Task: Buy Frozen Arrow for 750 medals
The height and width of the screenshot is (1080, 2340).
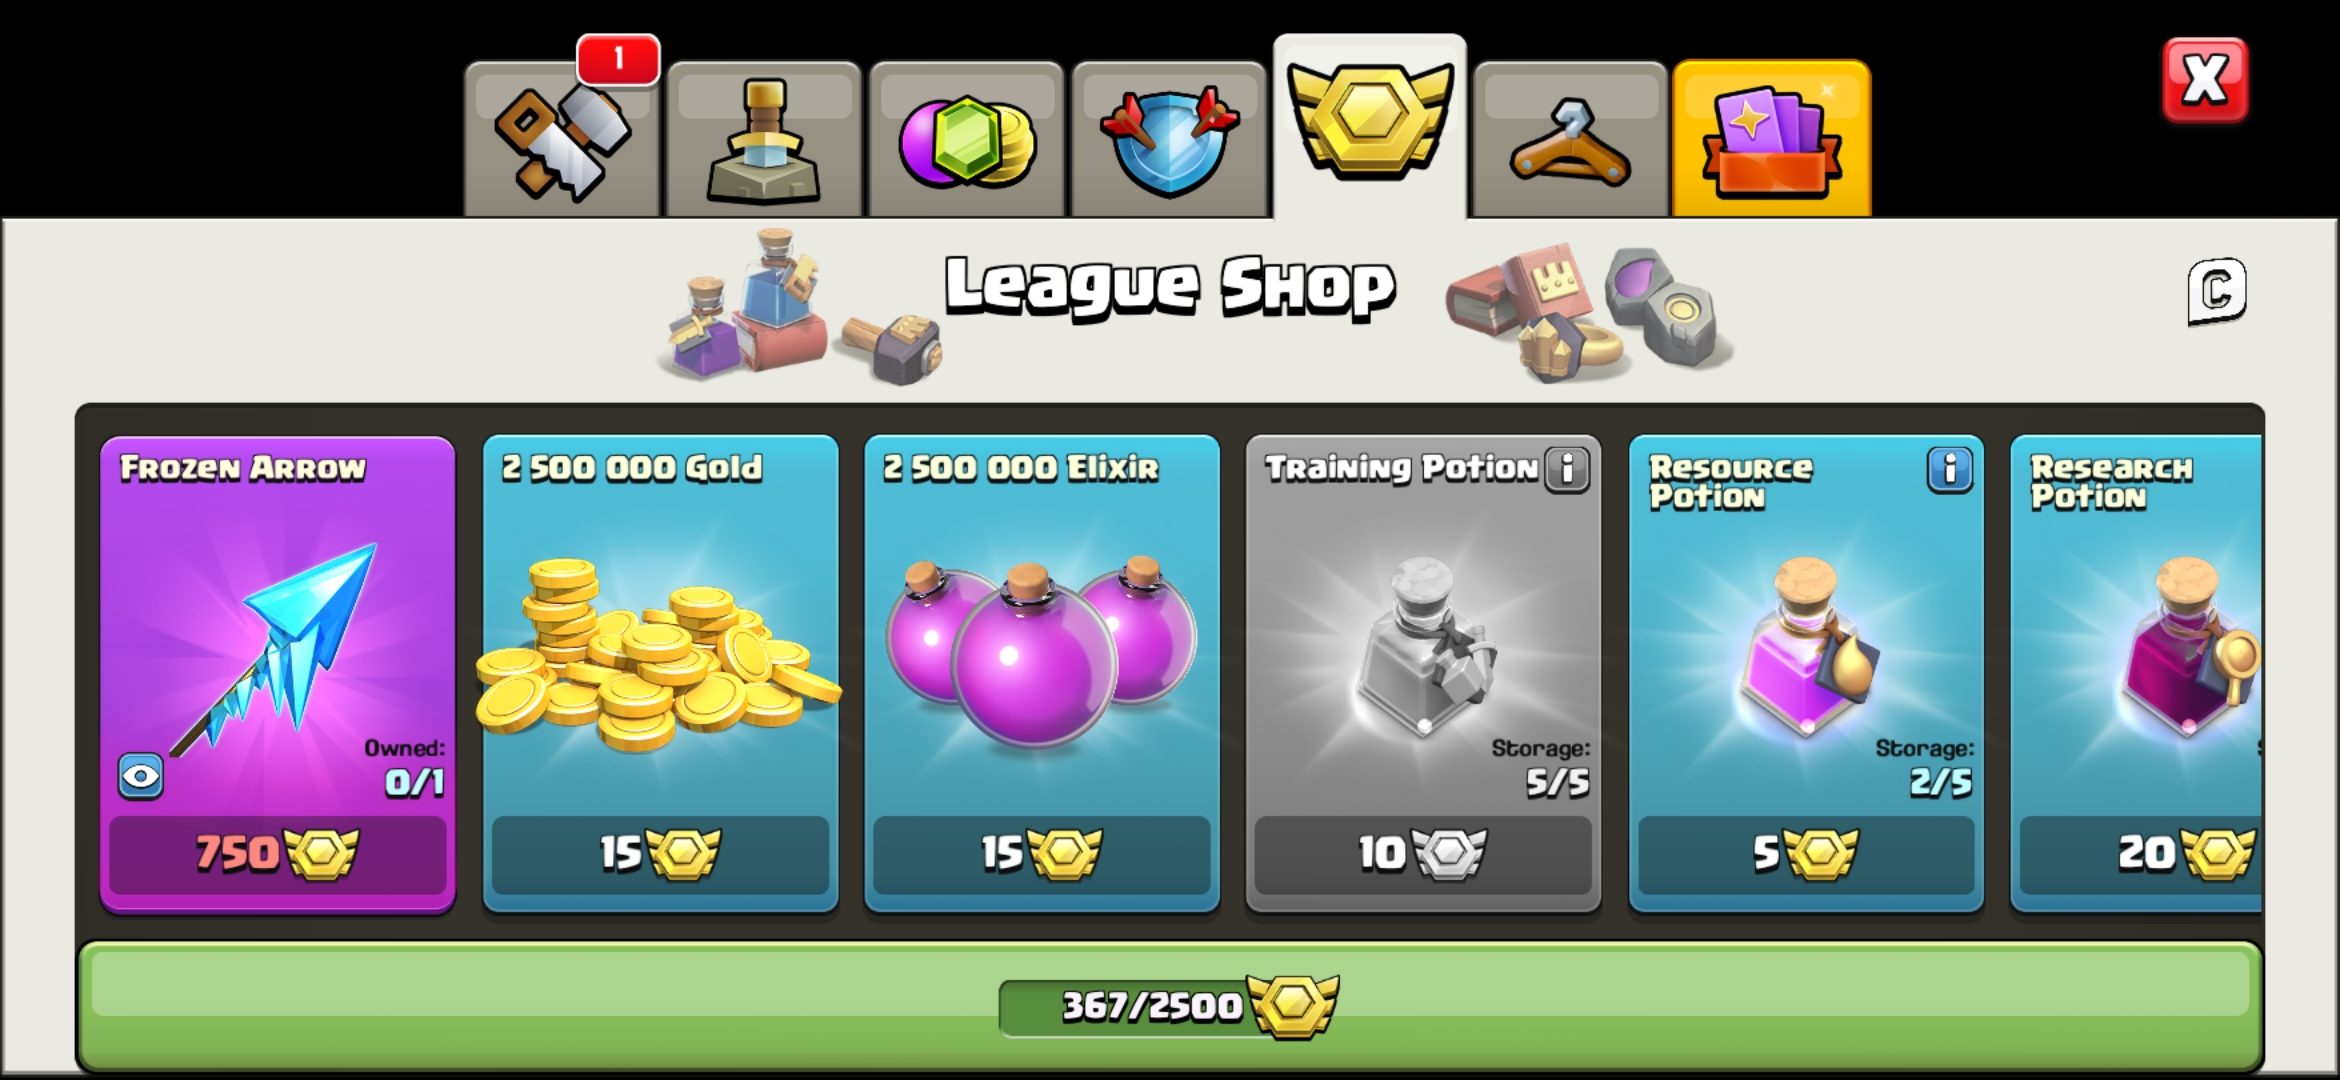Action: (x=277, y=854)
